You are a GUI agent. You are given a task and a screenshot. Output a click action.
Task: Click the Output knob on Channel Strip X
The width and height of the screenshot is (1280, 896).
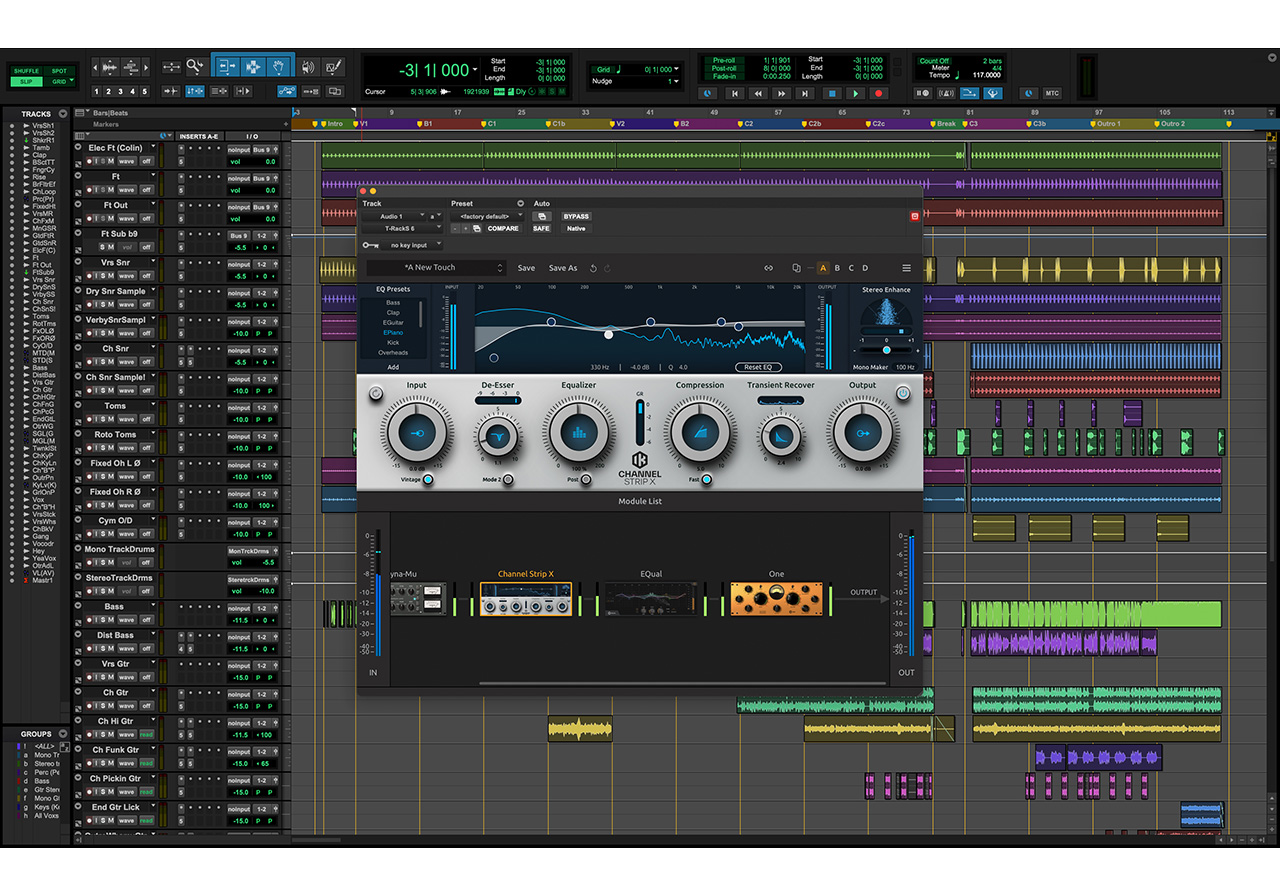(862, 433)
